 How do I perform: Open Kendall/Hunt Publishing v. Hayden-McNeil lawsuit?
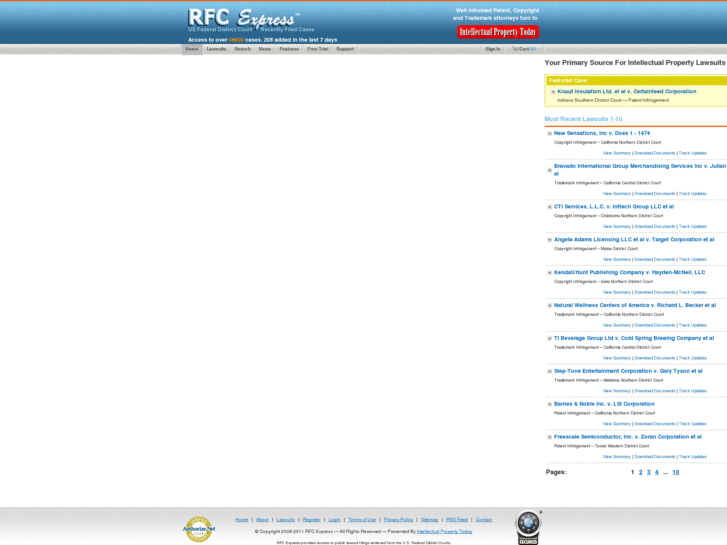[x=630, y=272]
